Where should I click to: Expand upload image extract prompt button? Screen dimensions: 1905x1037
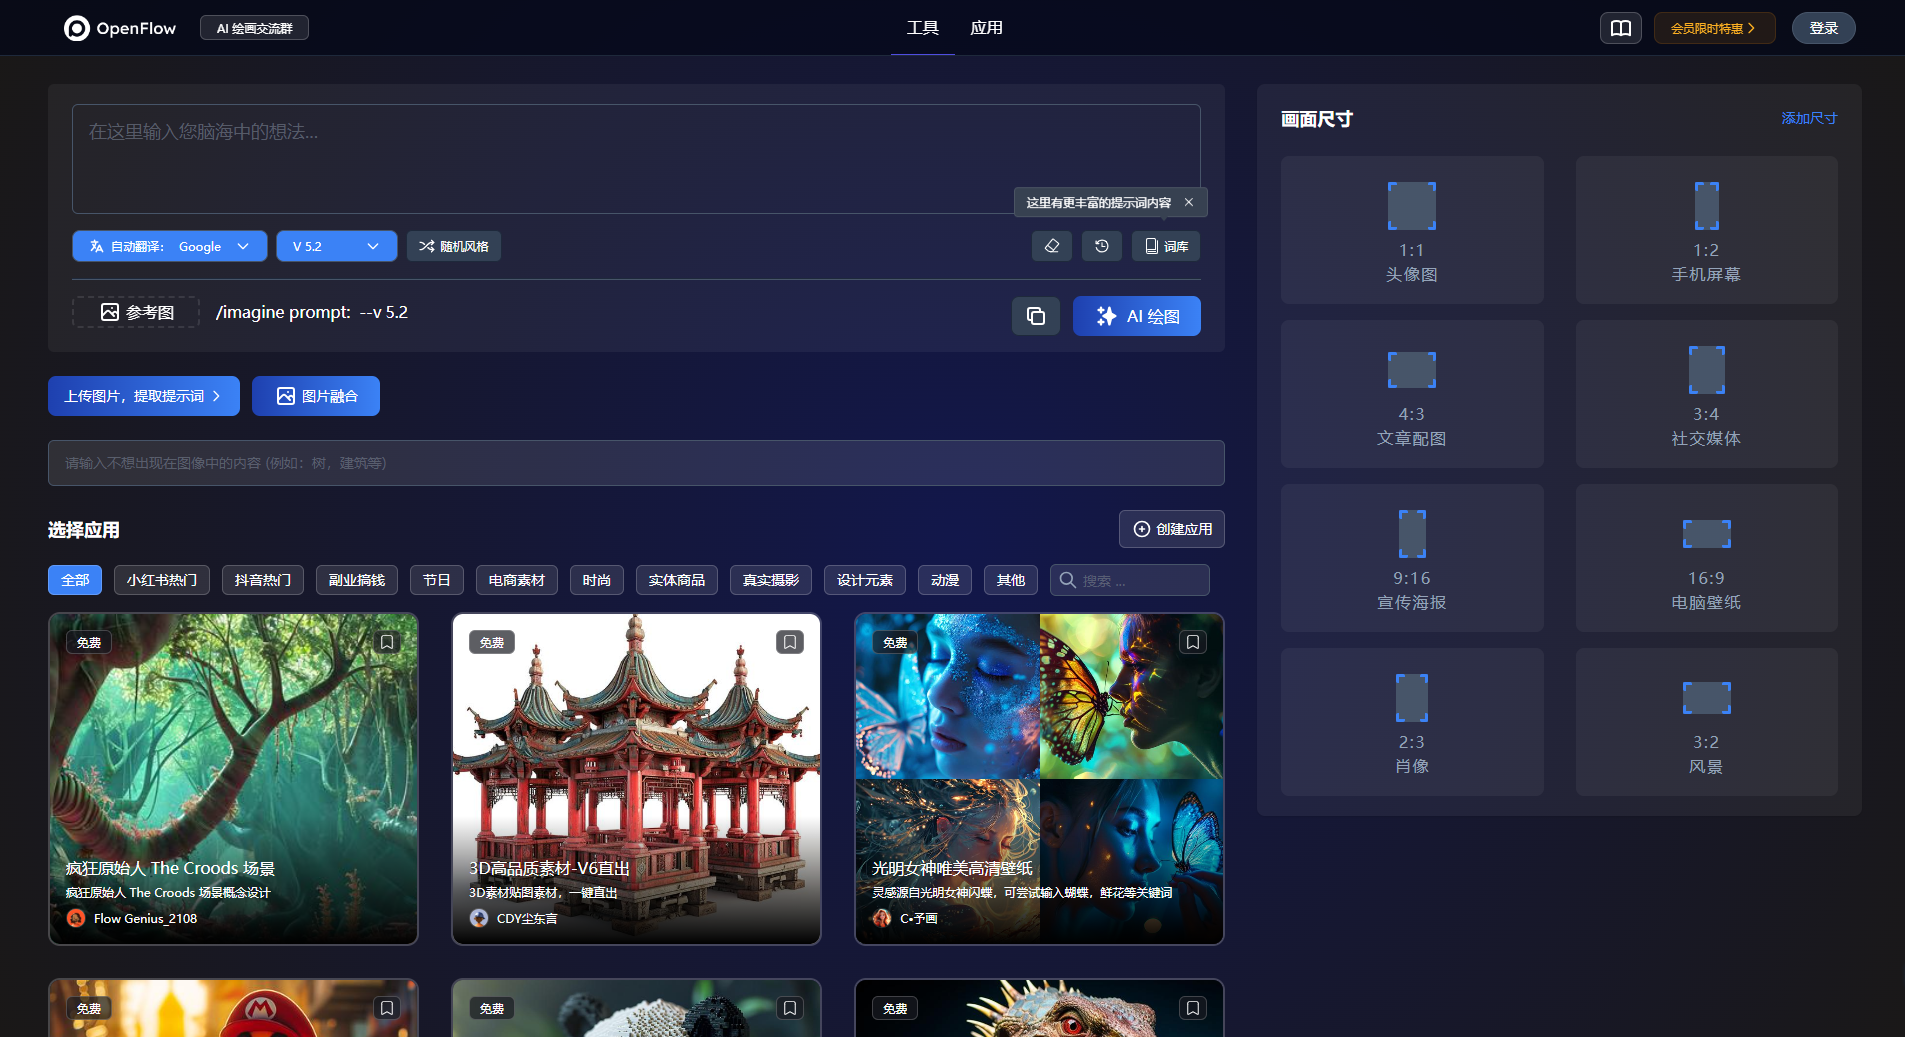[143, 396]
